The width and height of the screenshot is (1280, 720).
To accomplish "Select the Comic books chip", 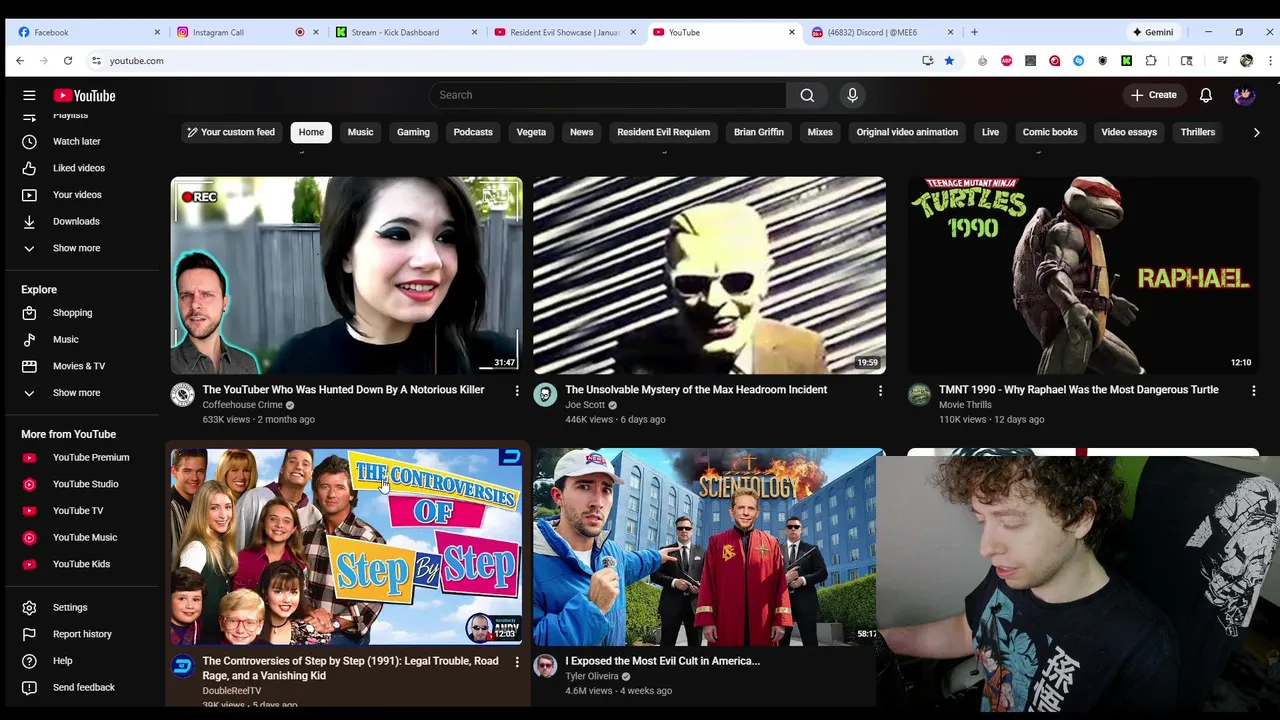I will click(1050, 132).
